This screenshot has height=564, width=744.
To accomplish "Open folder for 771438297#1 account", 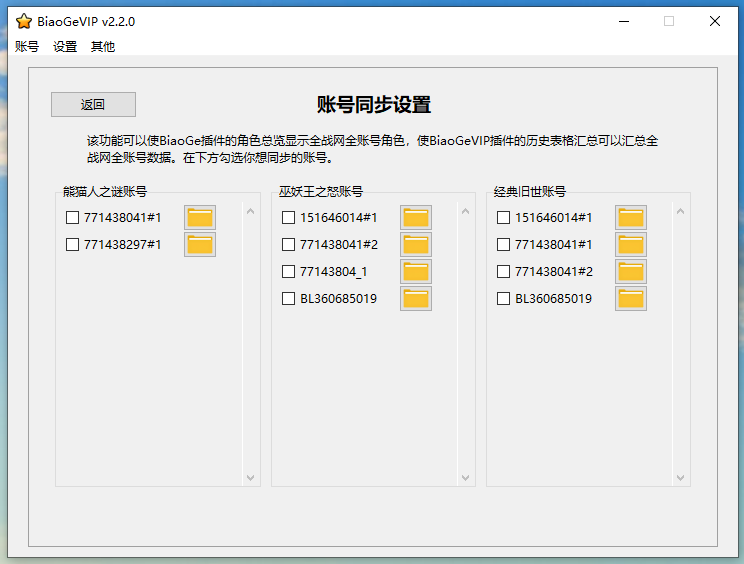I will (x=200, y=244).
